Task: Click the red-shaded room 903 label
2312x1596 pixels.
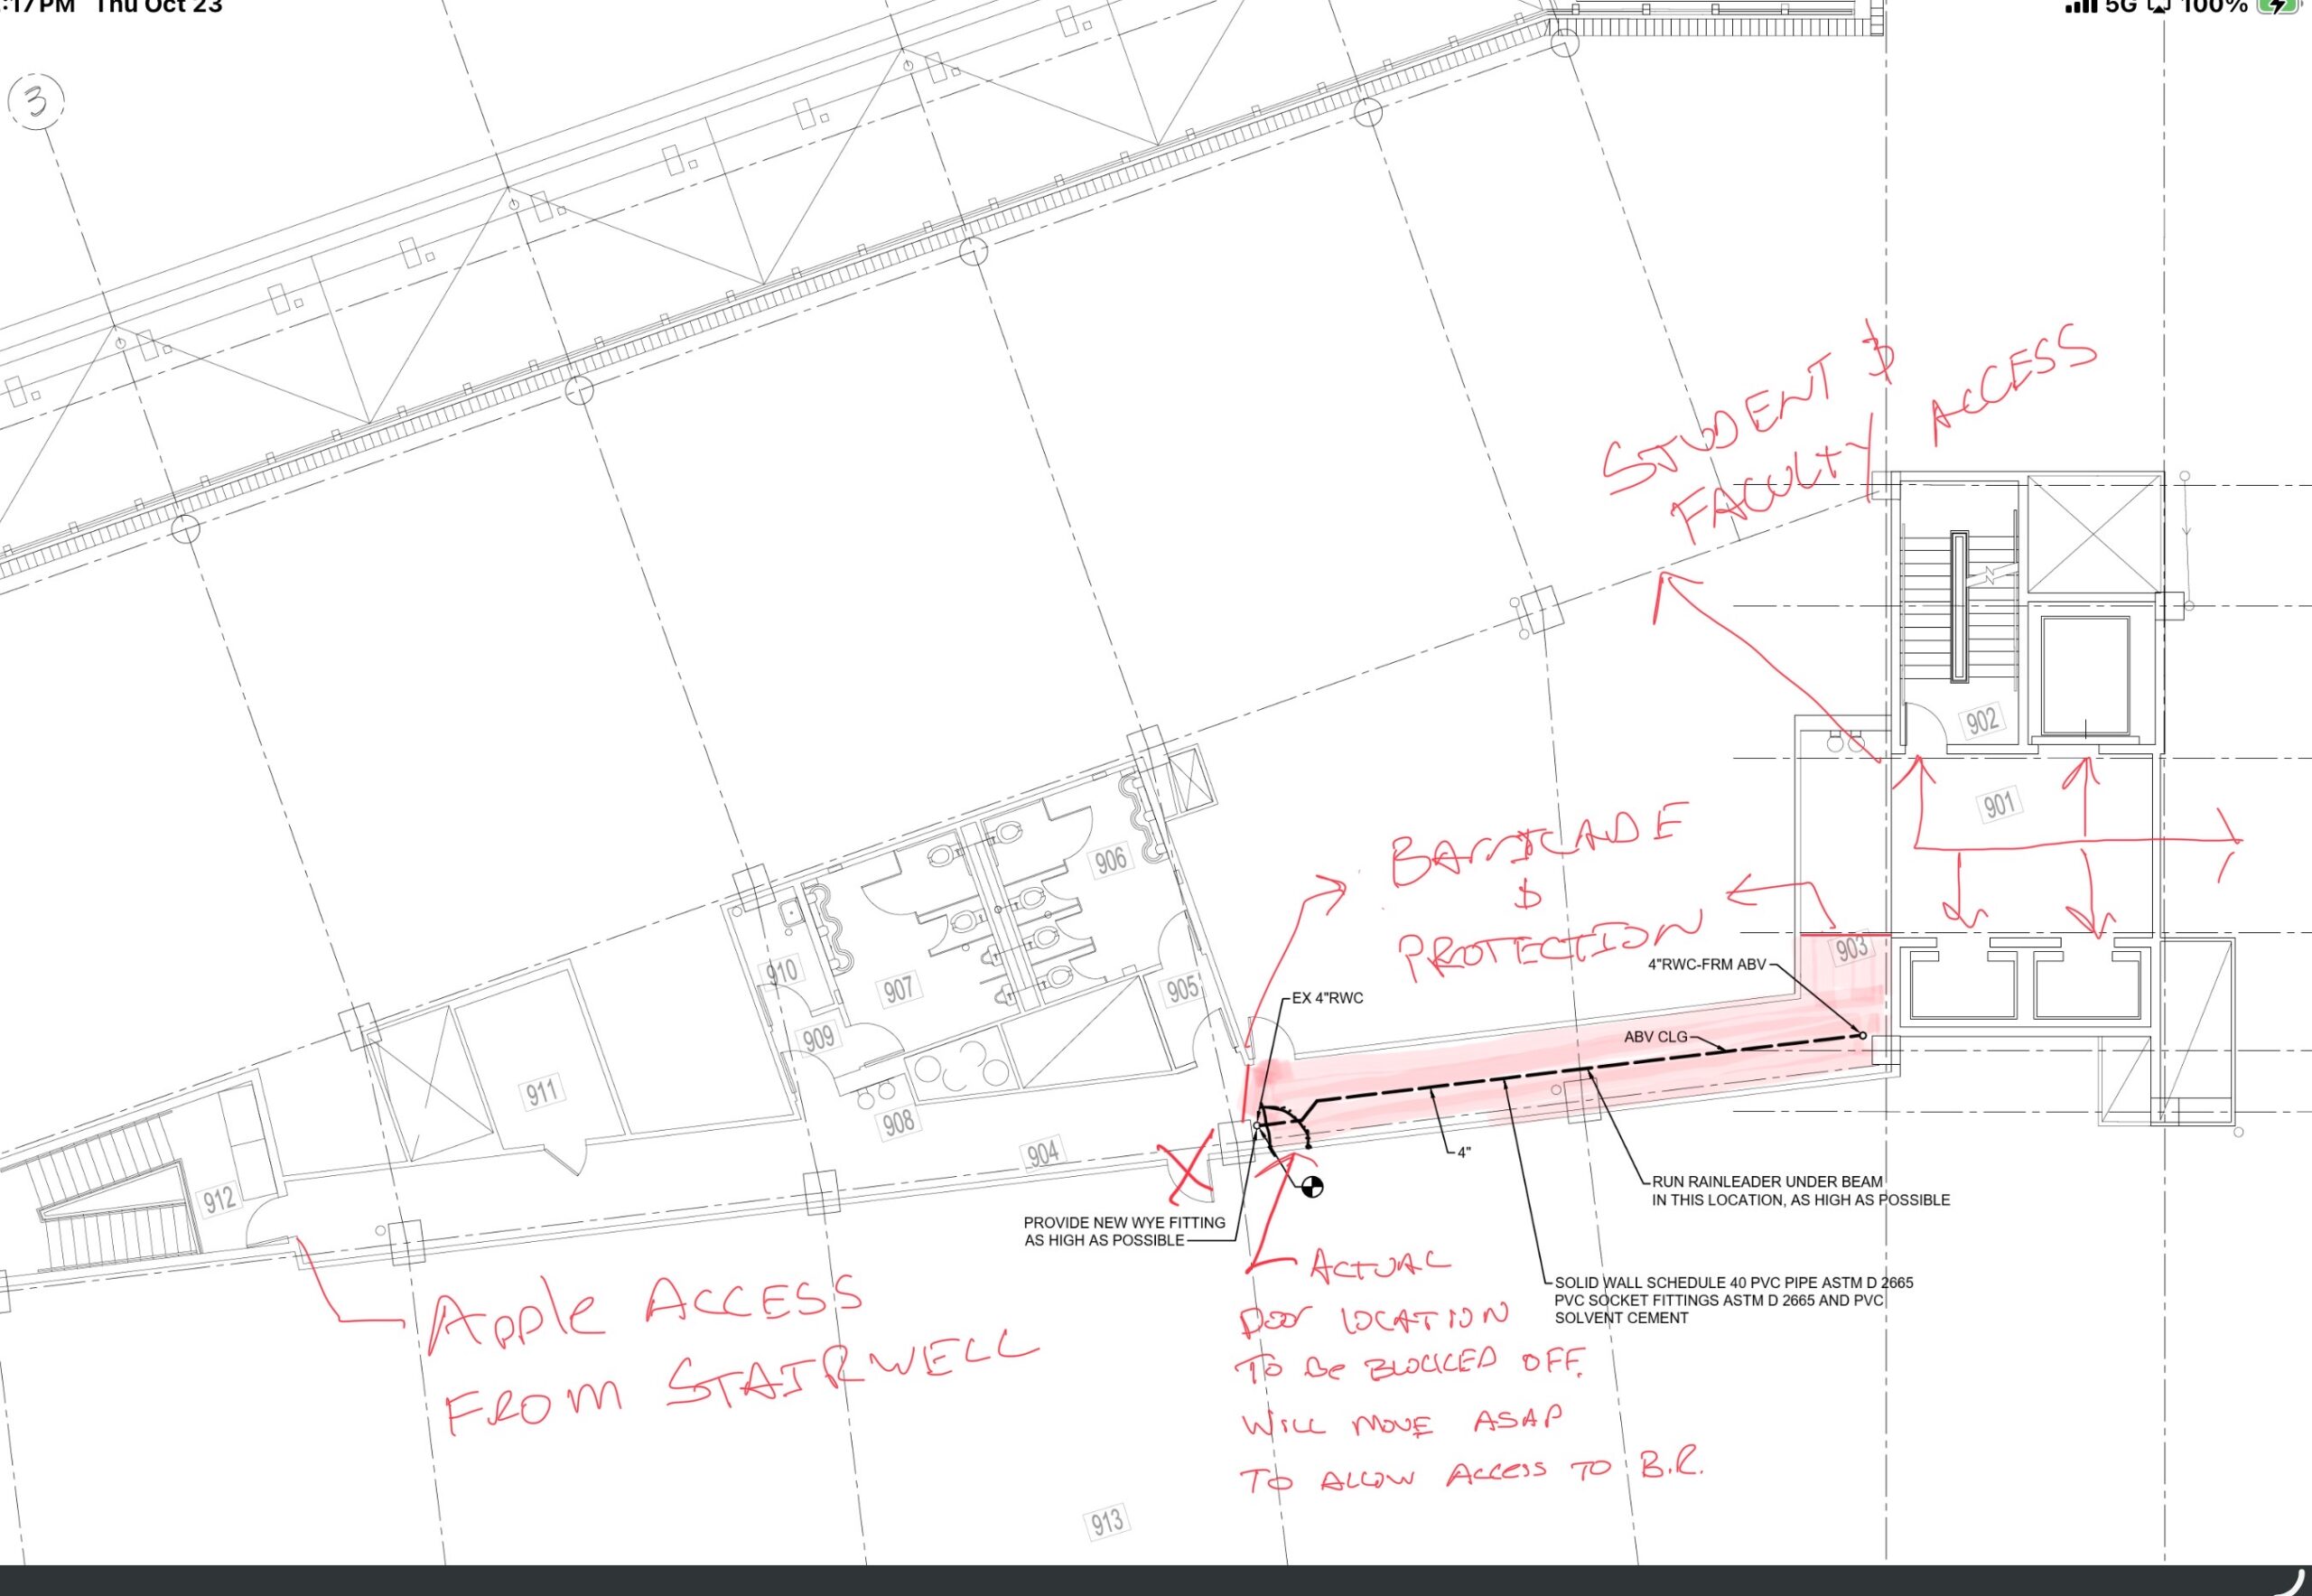Action: click(x=1851, y=948)
